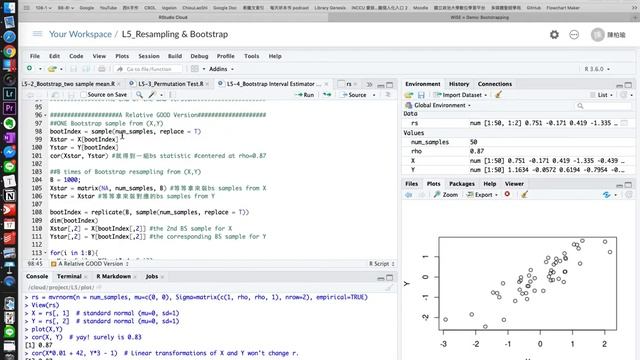The height and width of the screenshot is (360, 640).
Task: Click the broom icon to clear environment objects
Action: coord(498,95)
